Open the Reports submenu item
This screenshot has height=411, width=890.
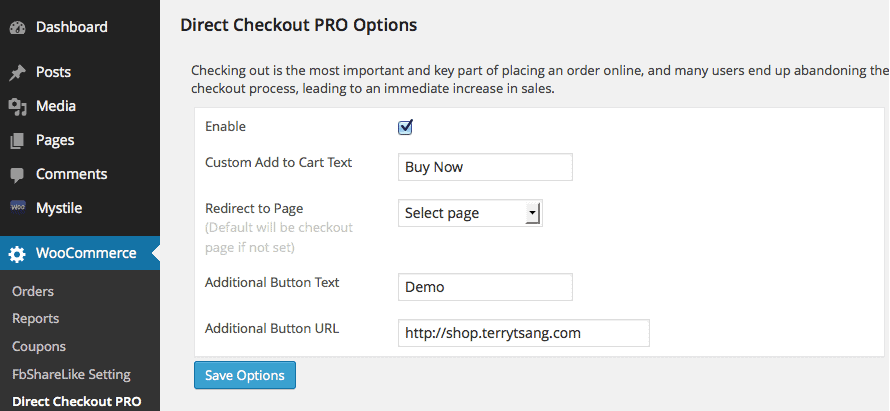coord(35,318)
